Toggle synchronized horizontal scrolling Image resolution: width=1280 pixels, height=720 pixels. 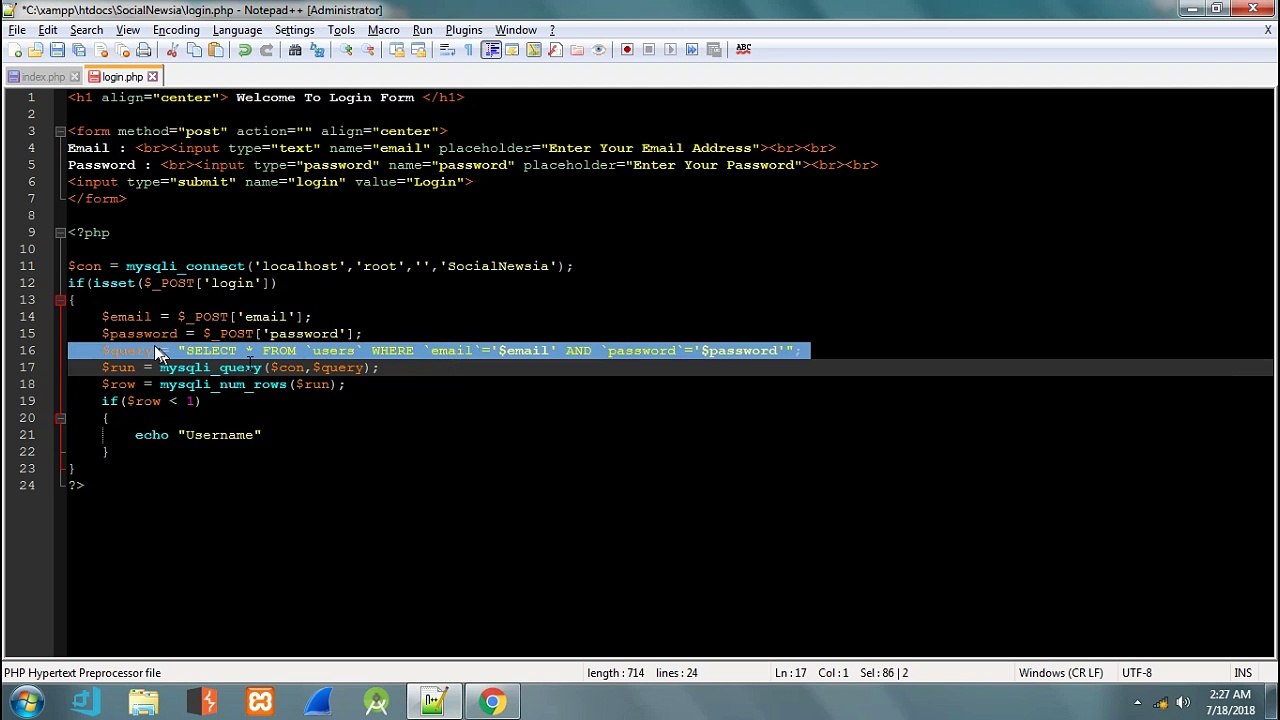[419, 49]
